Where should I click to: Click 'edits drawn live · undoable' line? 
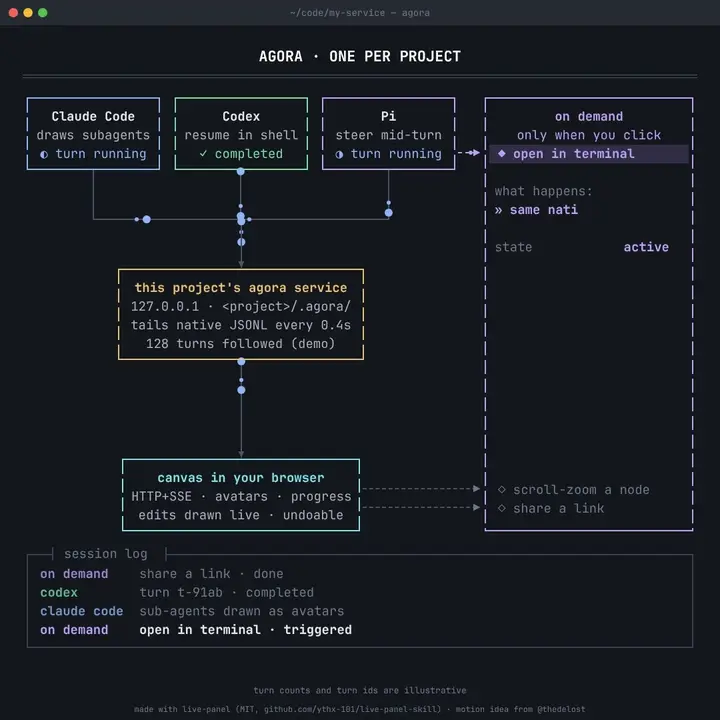click(241, 515)
